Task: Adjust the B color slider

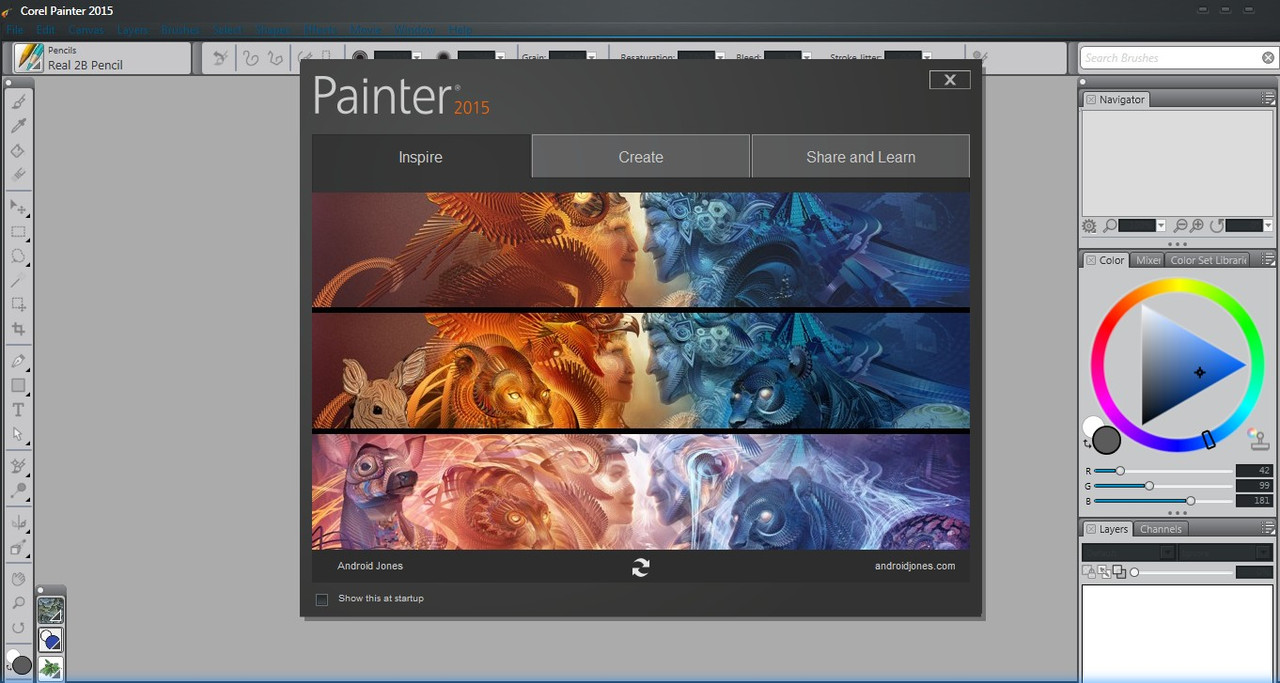Action: [x=1163, y=501]
